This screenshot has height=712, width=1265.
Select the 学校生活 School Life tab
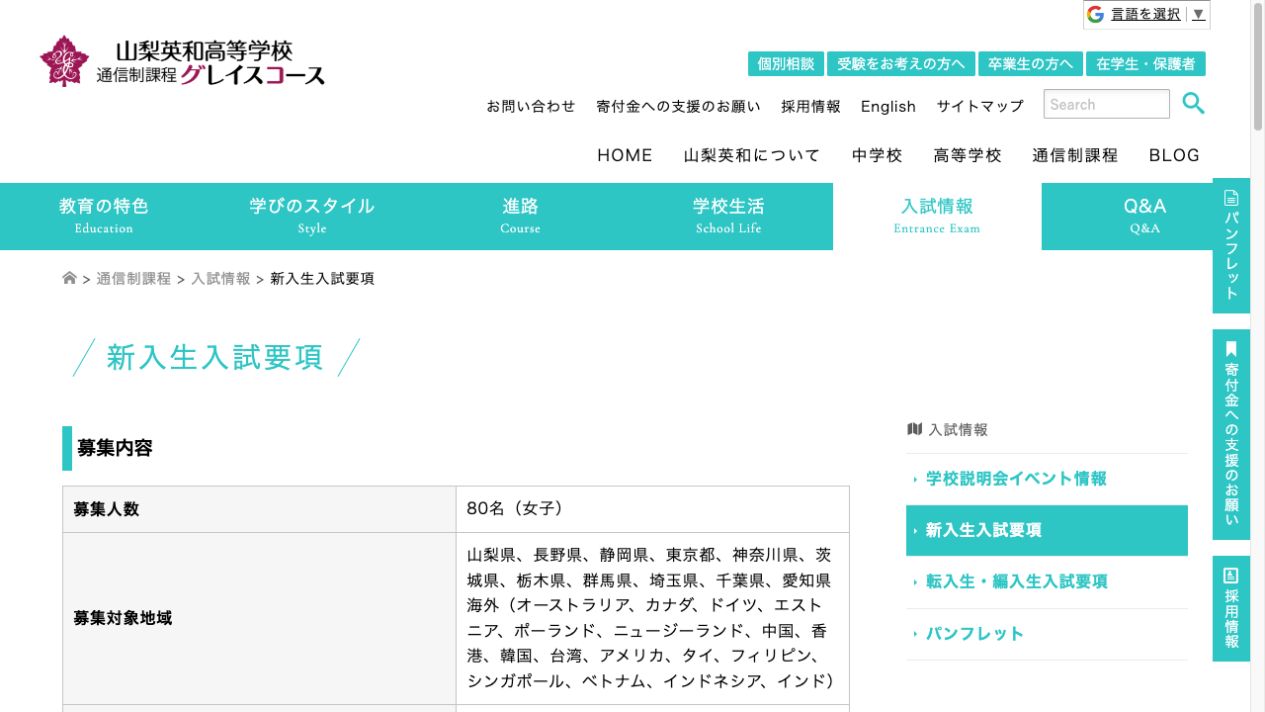[x=728, y=216]
